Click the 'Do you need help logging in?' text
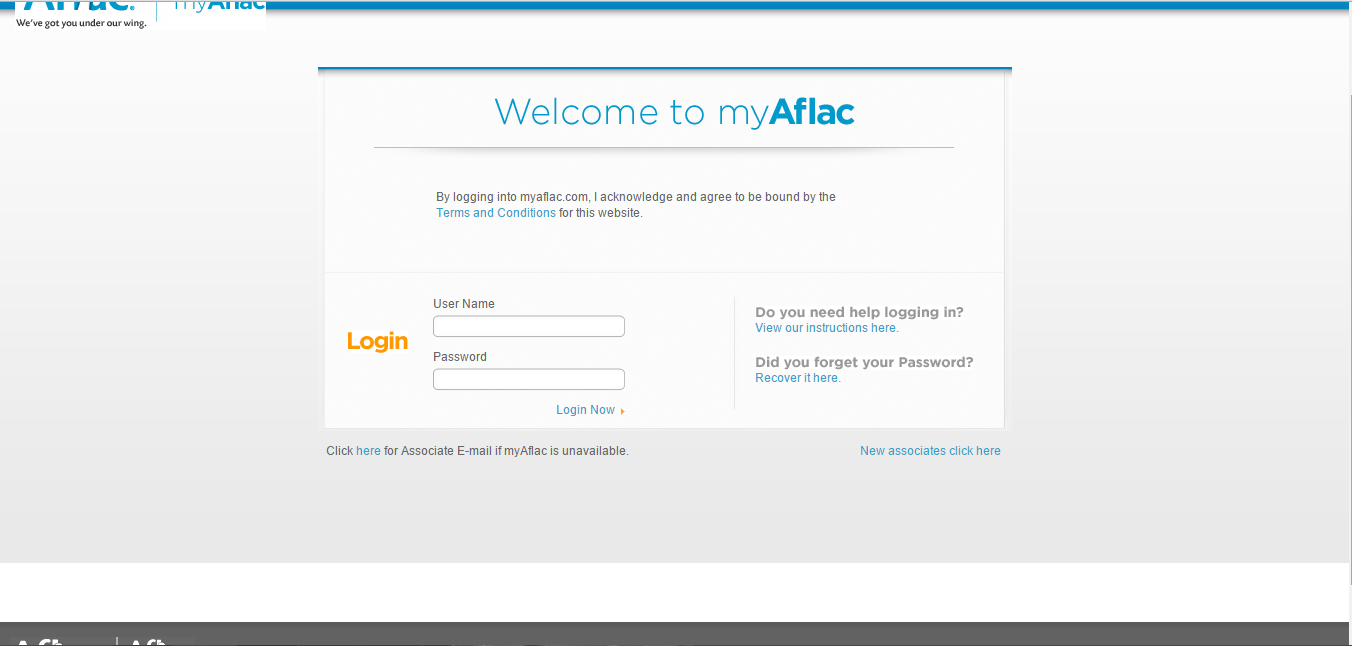 860,312
